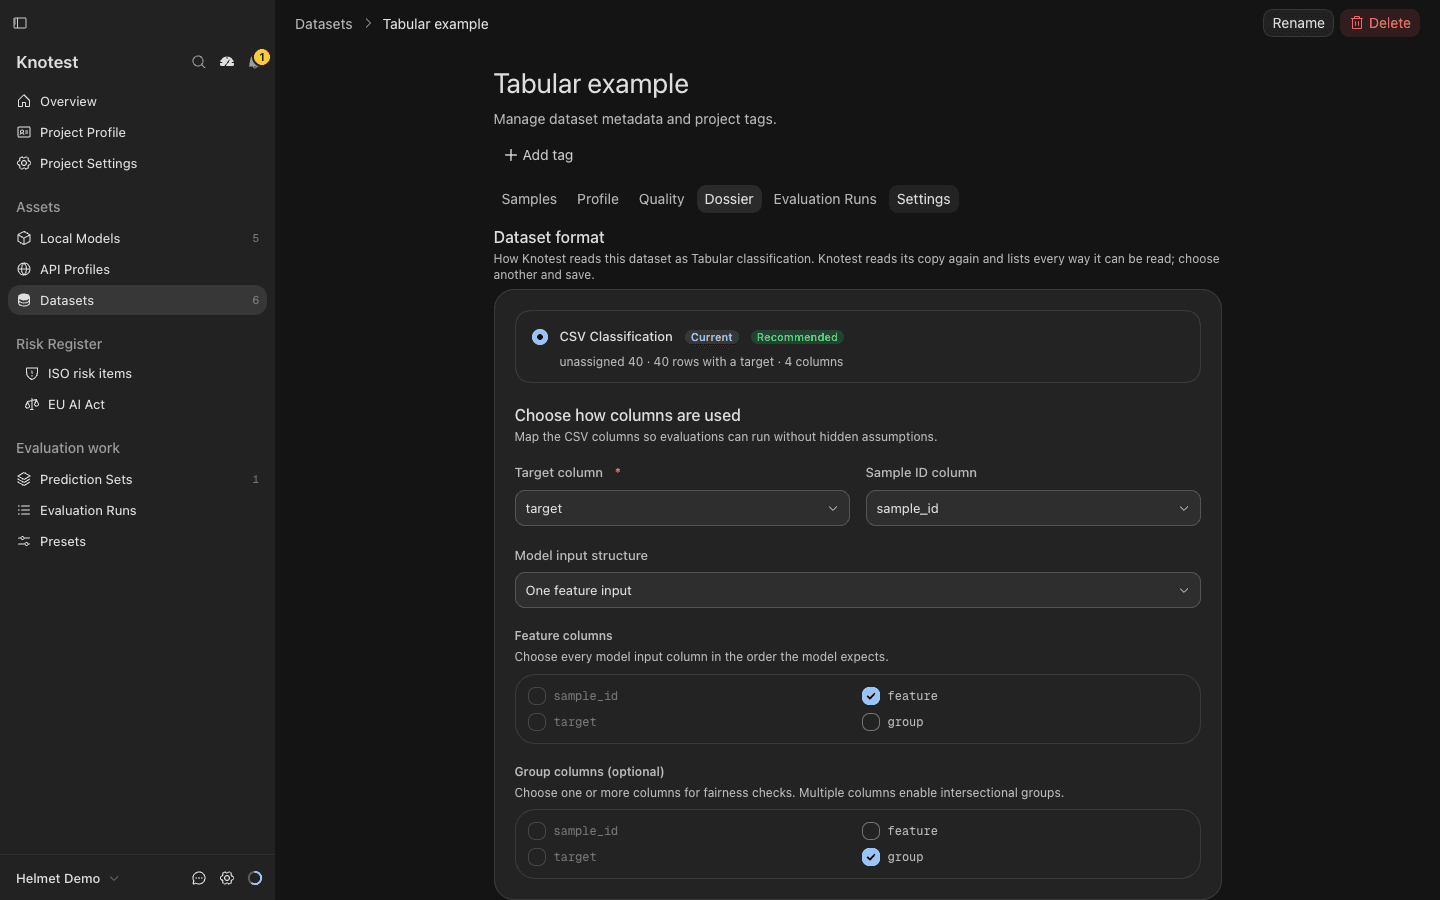Go to Datasets in the breadcrumb
The height and width of the screenshot is (900, 1440).
[324, 24]
